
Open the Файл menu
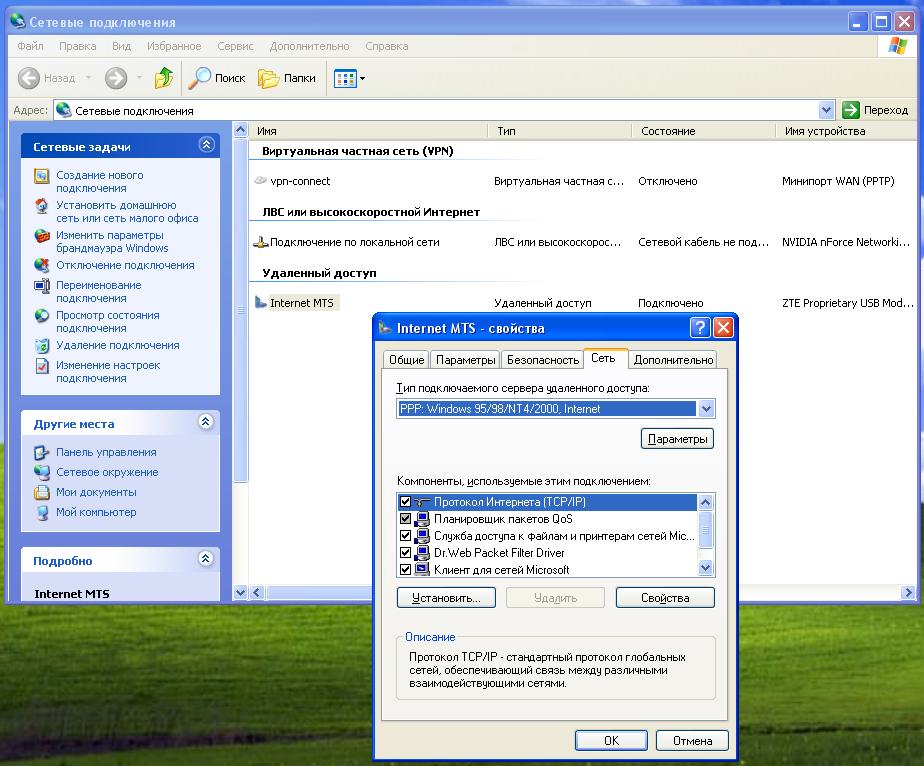click(x=30, y=46)
